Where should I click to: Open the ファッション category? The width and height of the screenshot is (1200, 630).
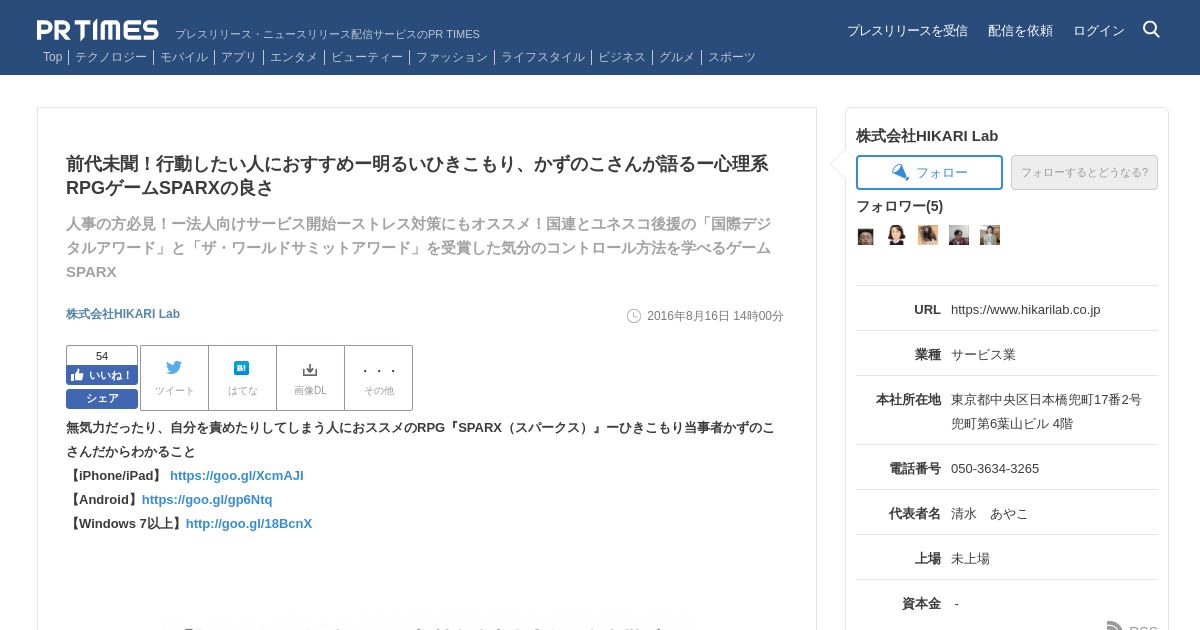coord(452,57)
